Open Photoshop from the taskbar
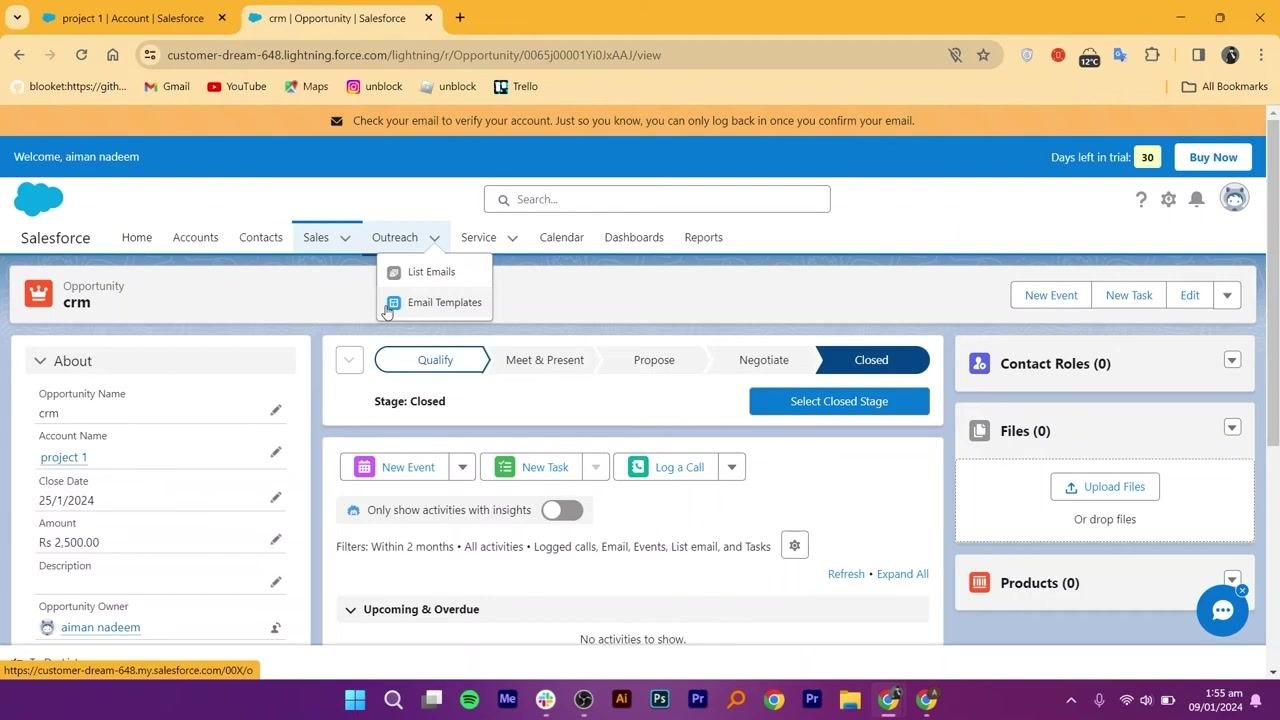 [x=659, y=699]
